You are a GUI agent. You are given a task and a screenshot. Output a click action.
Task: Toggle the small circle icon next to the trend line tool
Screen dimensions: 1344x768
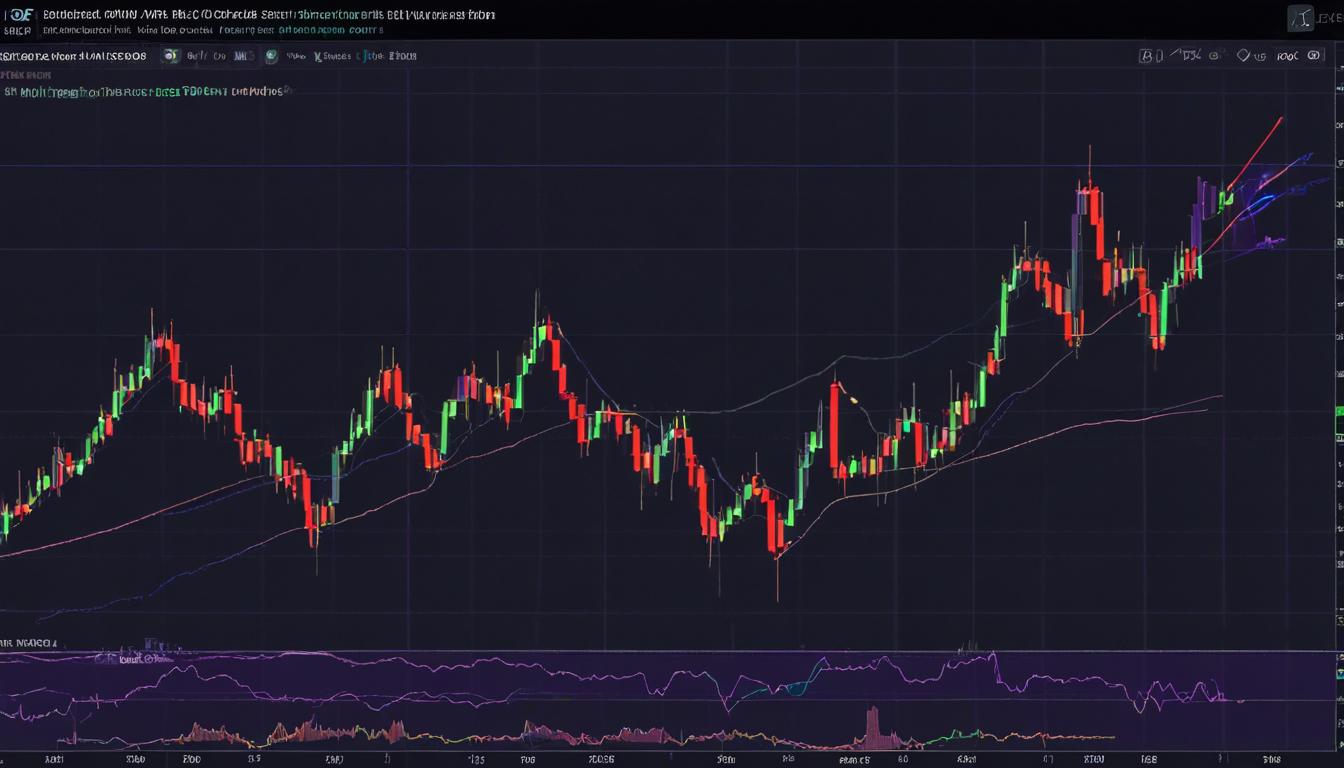pyautogui.click(x=1215, y=57)
